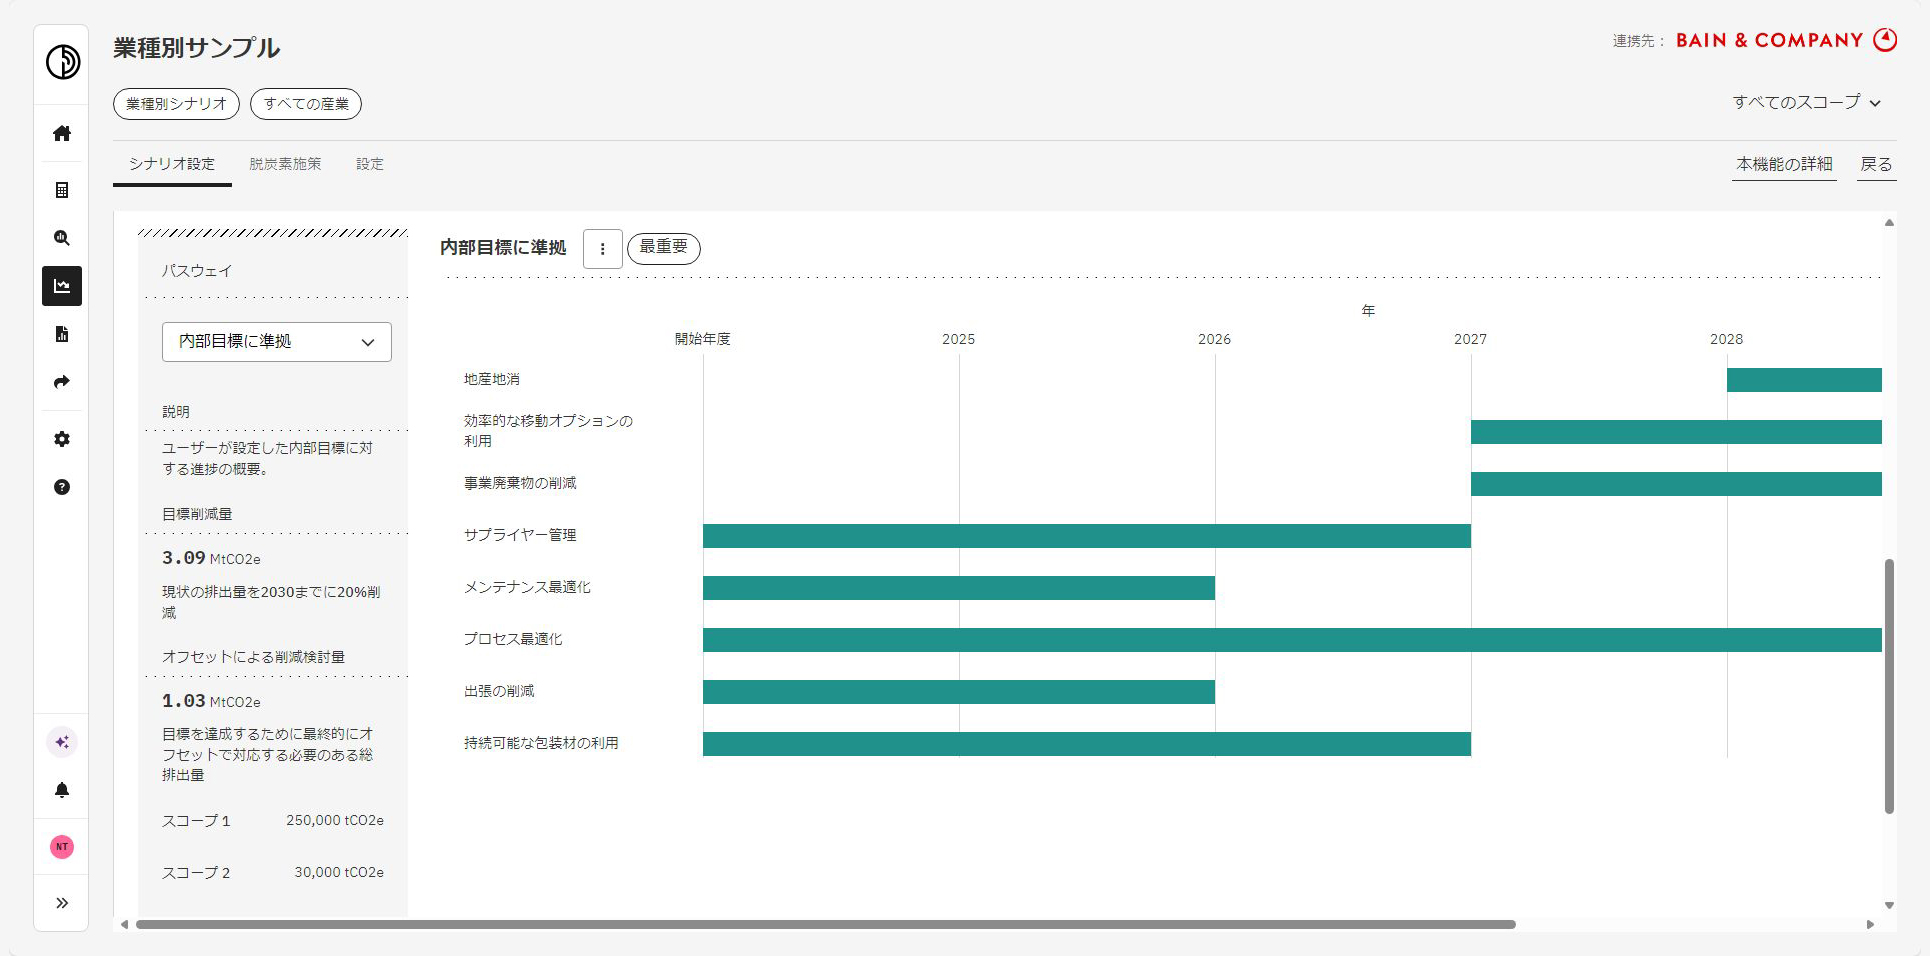Image resolution: width=1930 pixels, height=956 pixels.
Task: Click the 2027 year header
Action: 1470,340
